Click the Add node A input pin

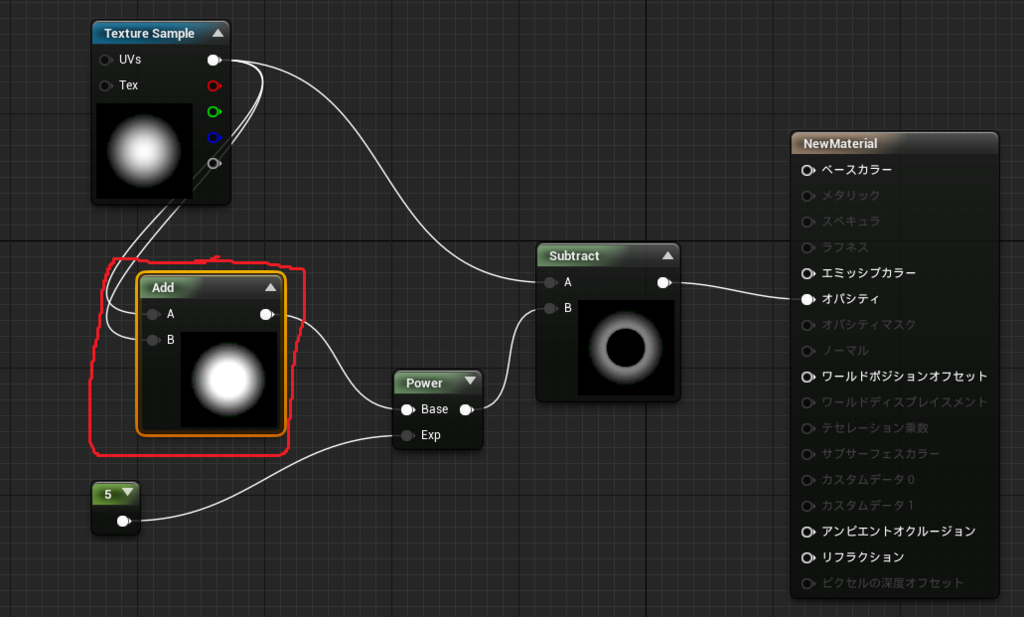click(x=153, y=314)
